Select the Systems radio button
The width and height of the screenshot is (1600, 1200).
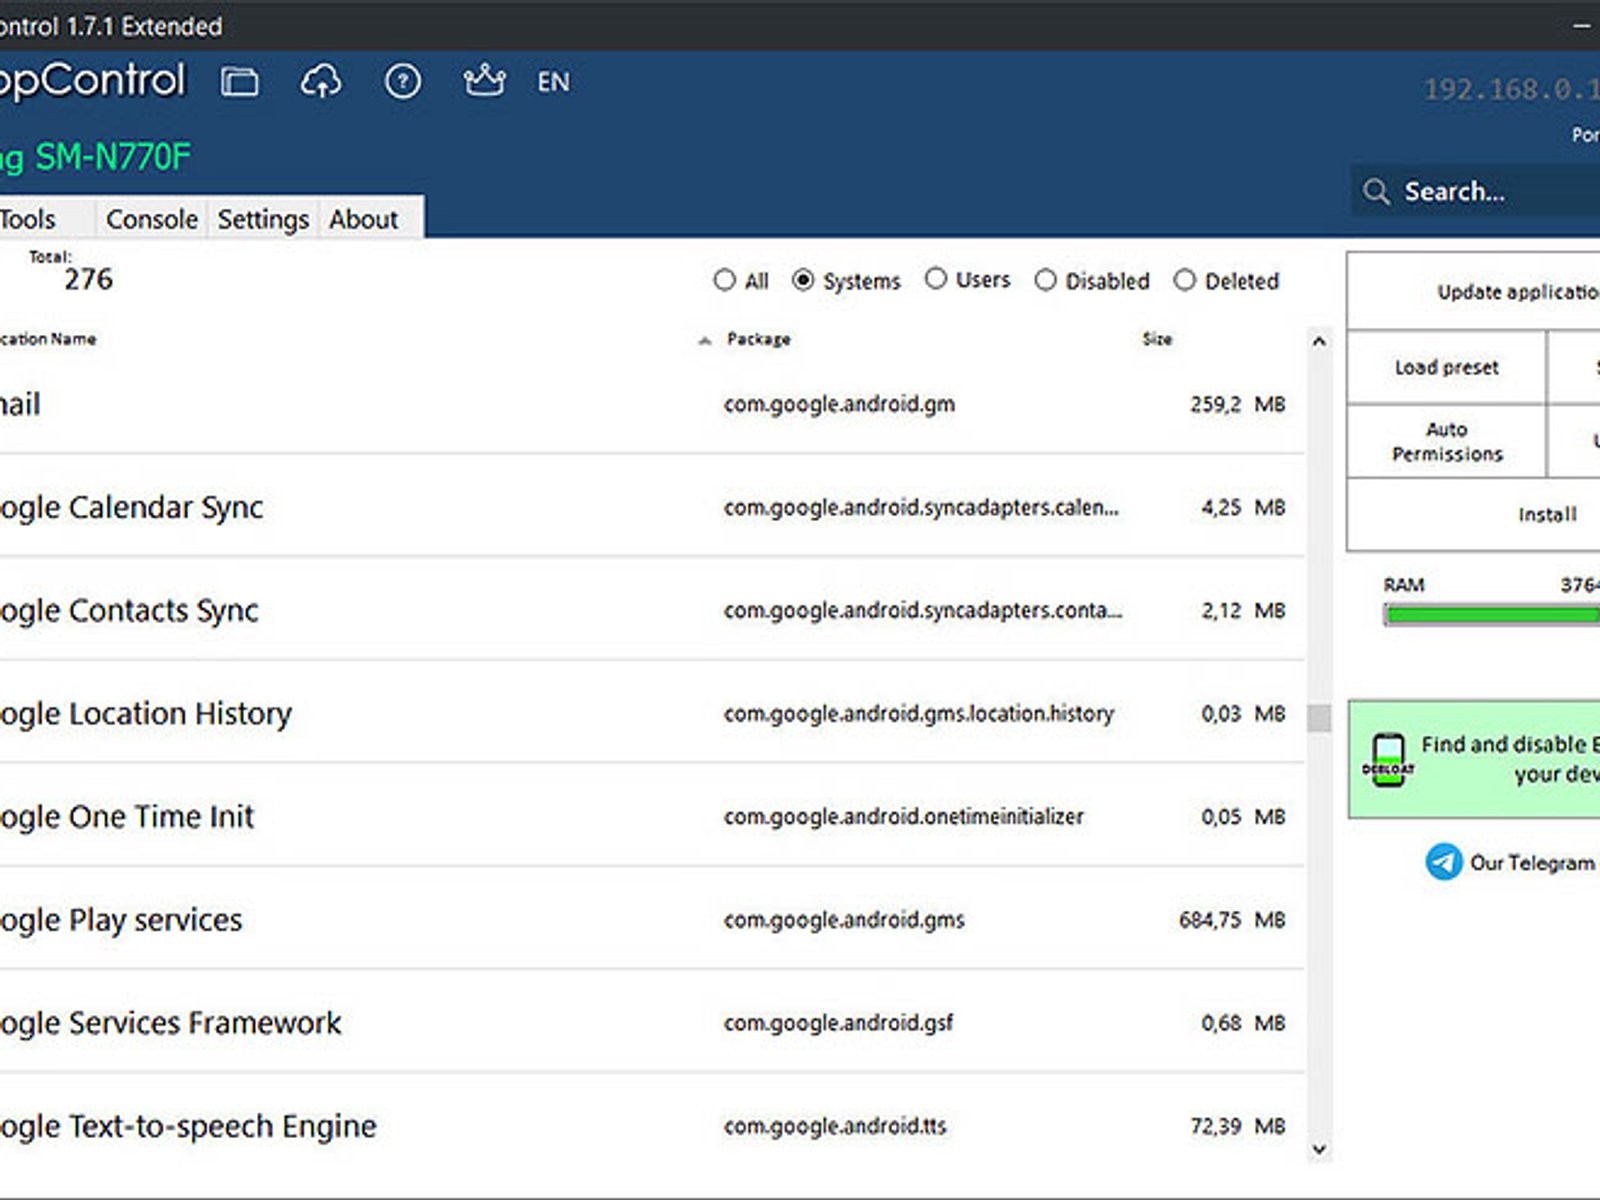pos(802,280)
